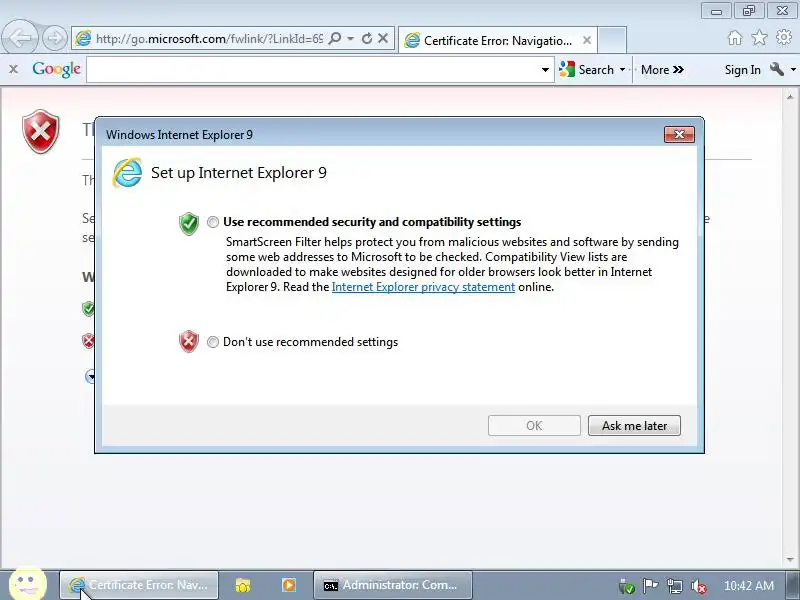Switch to Administrator Command Prompt taskbar button
The image size is (800, 600).
click(392, 585)
